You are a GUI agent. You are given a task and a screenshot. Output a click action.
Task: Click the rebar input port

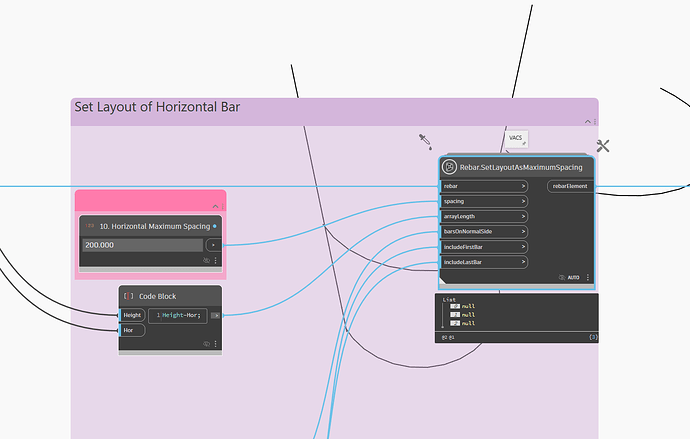pyautogui.click(x=484, y=186)
